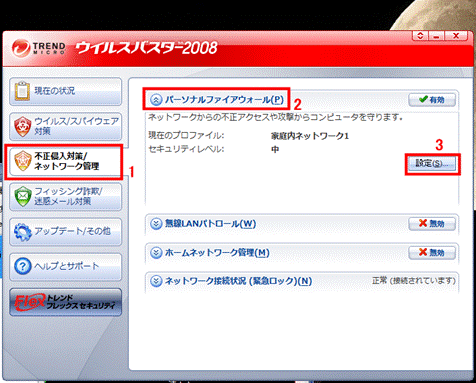
Task: Click the blue gears update icon
Action: 23,232
